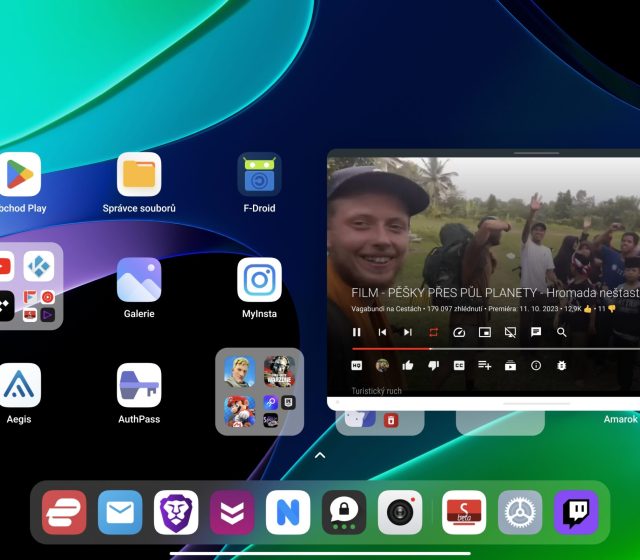Screen dimensions: 640x560
Task: Expand the app drawer with up chevron
Action: pyautogui.click(x=320, y=455)
